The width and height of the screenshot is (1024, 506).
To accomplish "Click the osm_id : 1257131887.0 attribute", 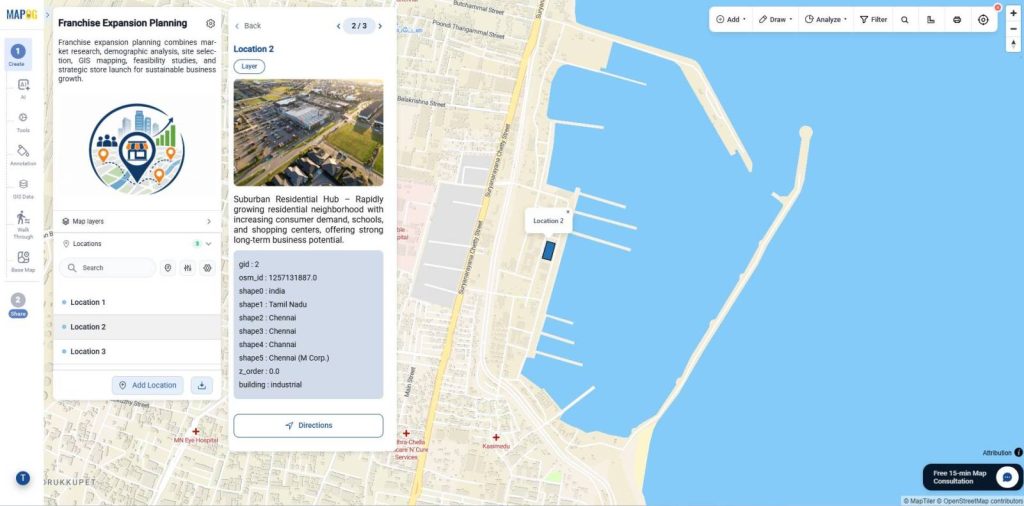I will 278,277.
